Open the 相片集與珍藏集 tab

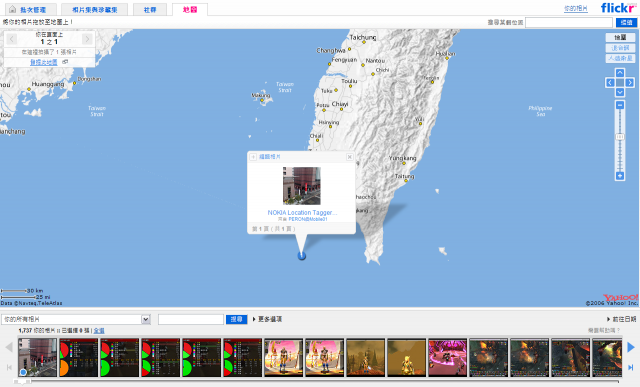pos(94,9)
